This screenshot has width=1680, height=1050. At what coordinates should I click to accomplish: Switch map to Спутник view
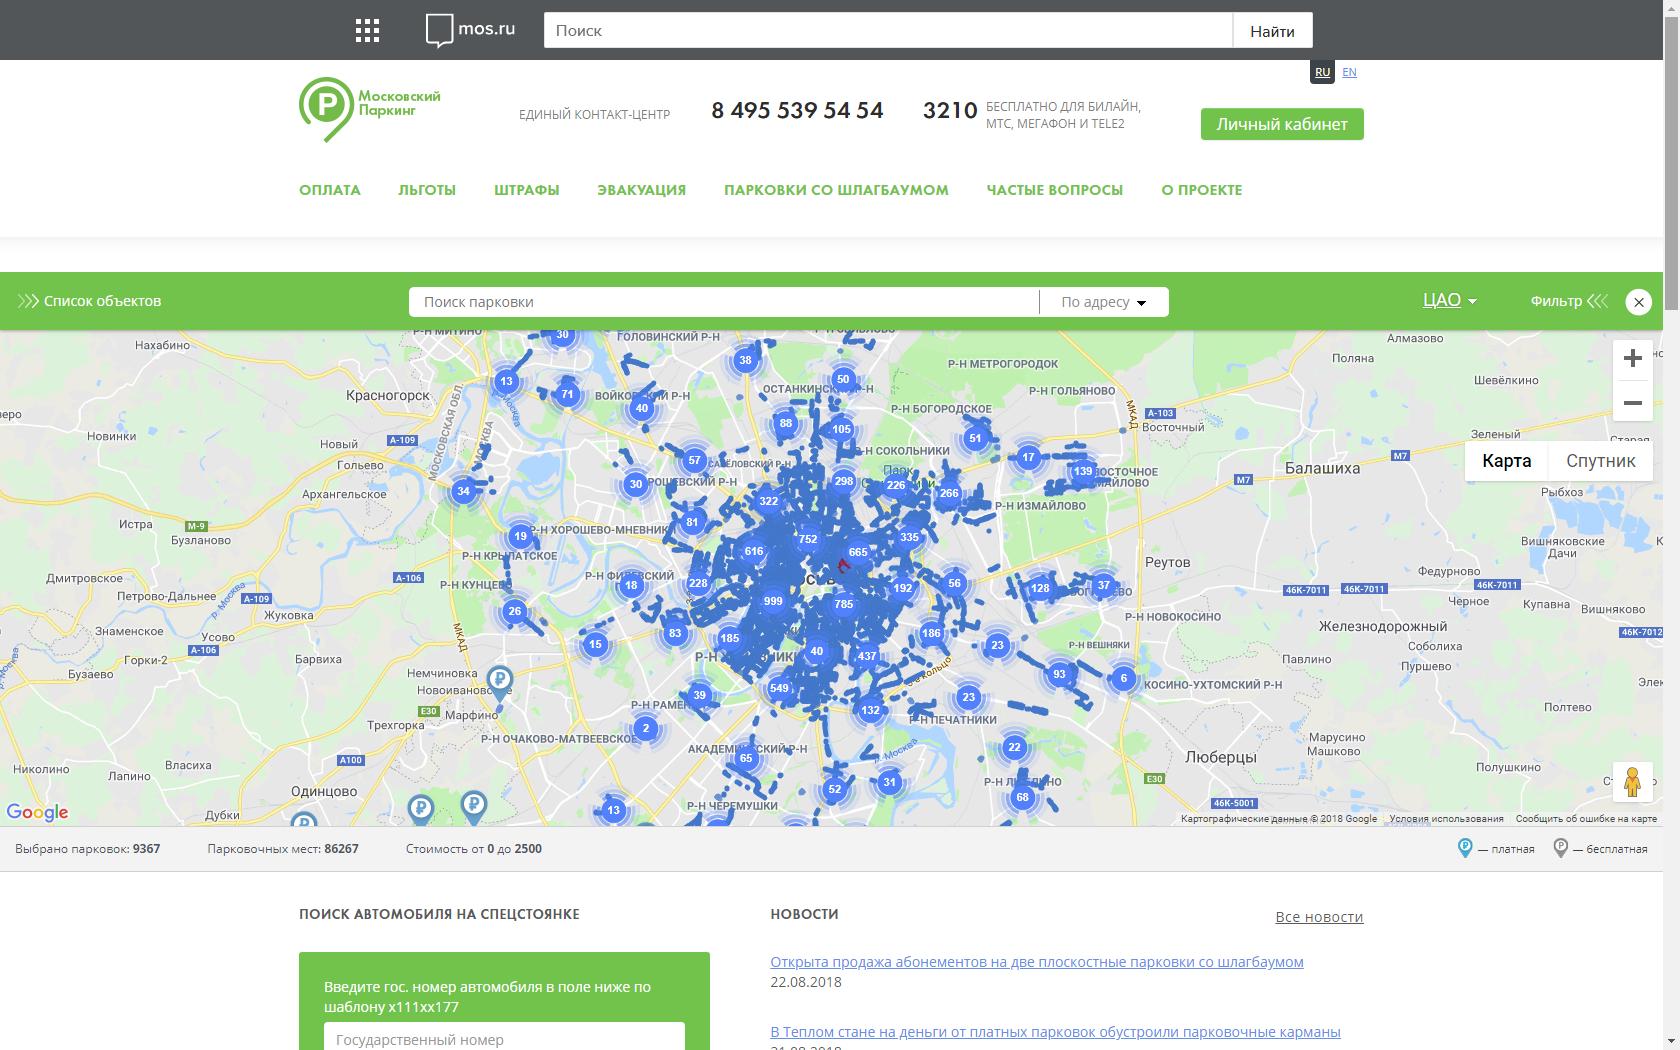(1600, 461)
